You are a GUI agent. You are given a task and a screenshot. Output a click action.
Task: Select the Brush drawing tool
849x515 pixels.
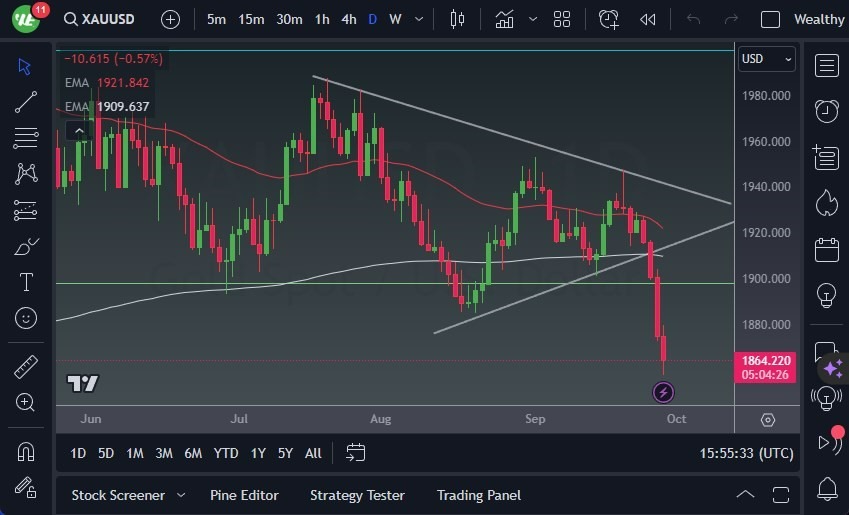point(26,246)
